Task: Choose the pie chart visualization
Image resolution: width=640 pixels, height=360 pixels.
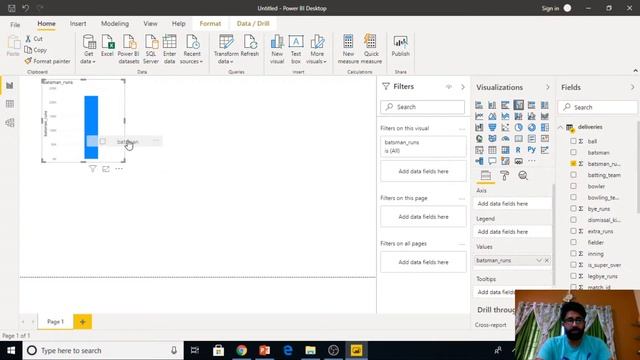Action: [518, 127]
